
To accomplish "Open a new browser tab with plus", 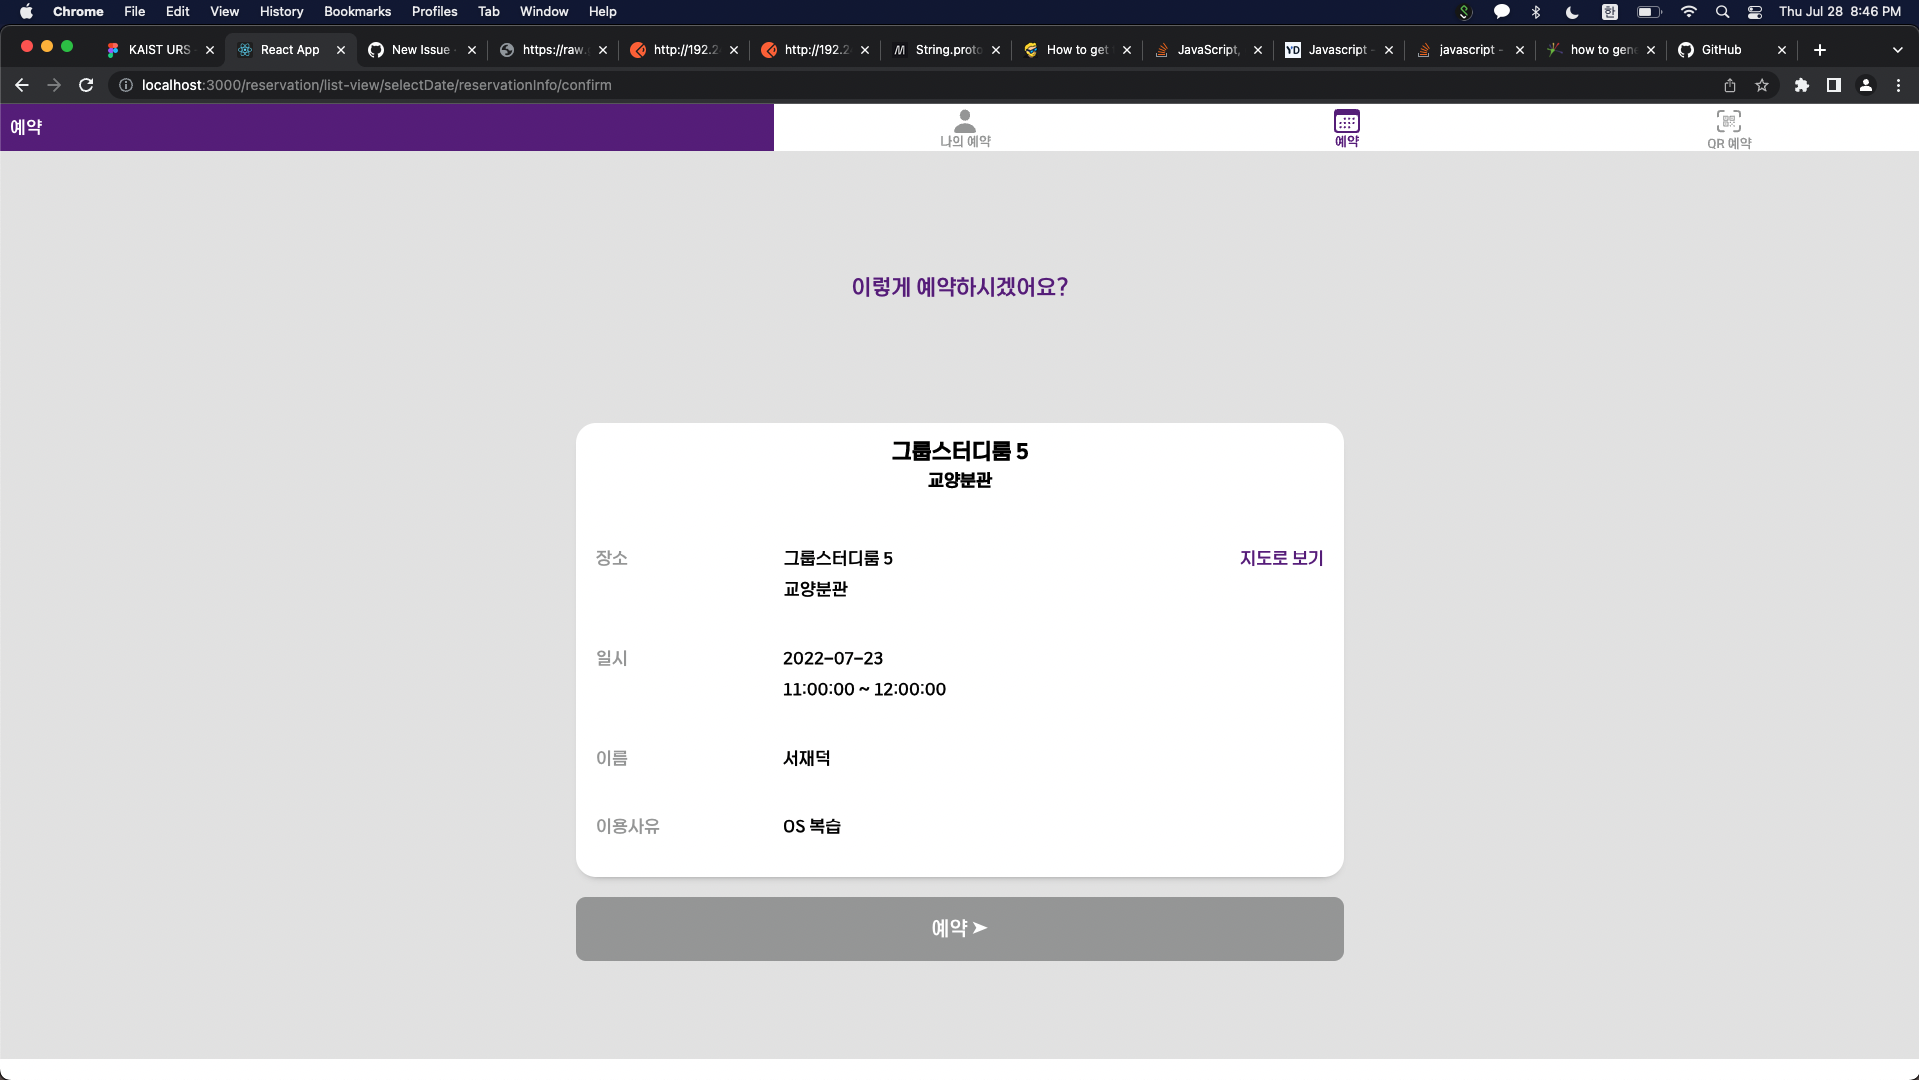I will pyautogui.click(x=1820, y=50).
